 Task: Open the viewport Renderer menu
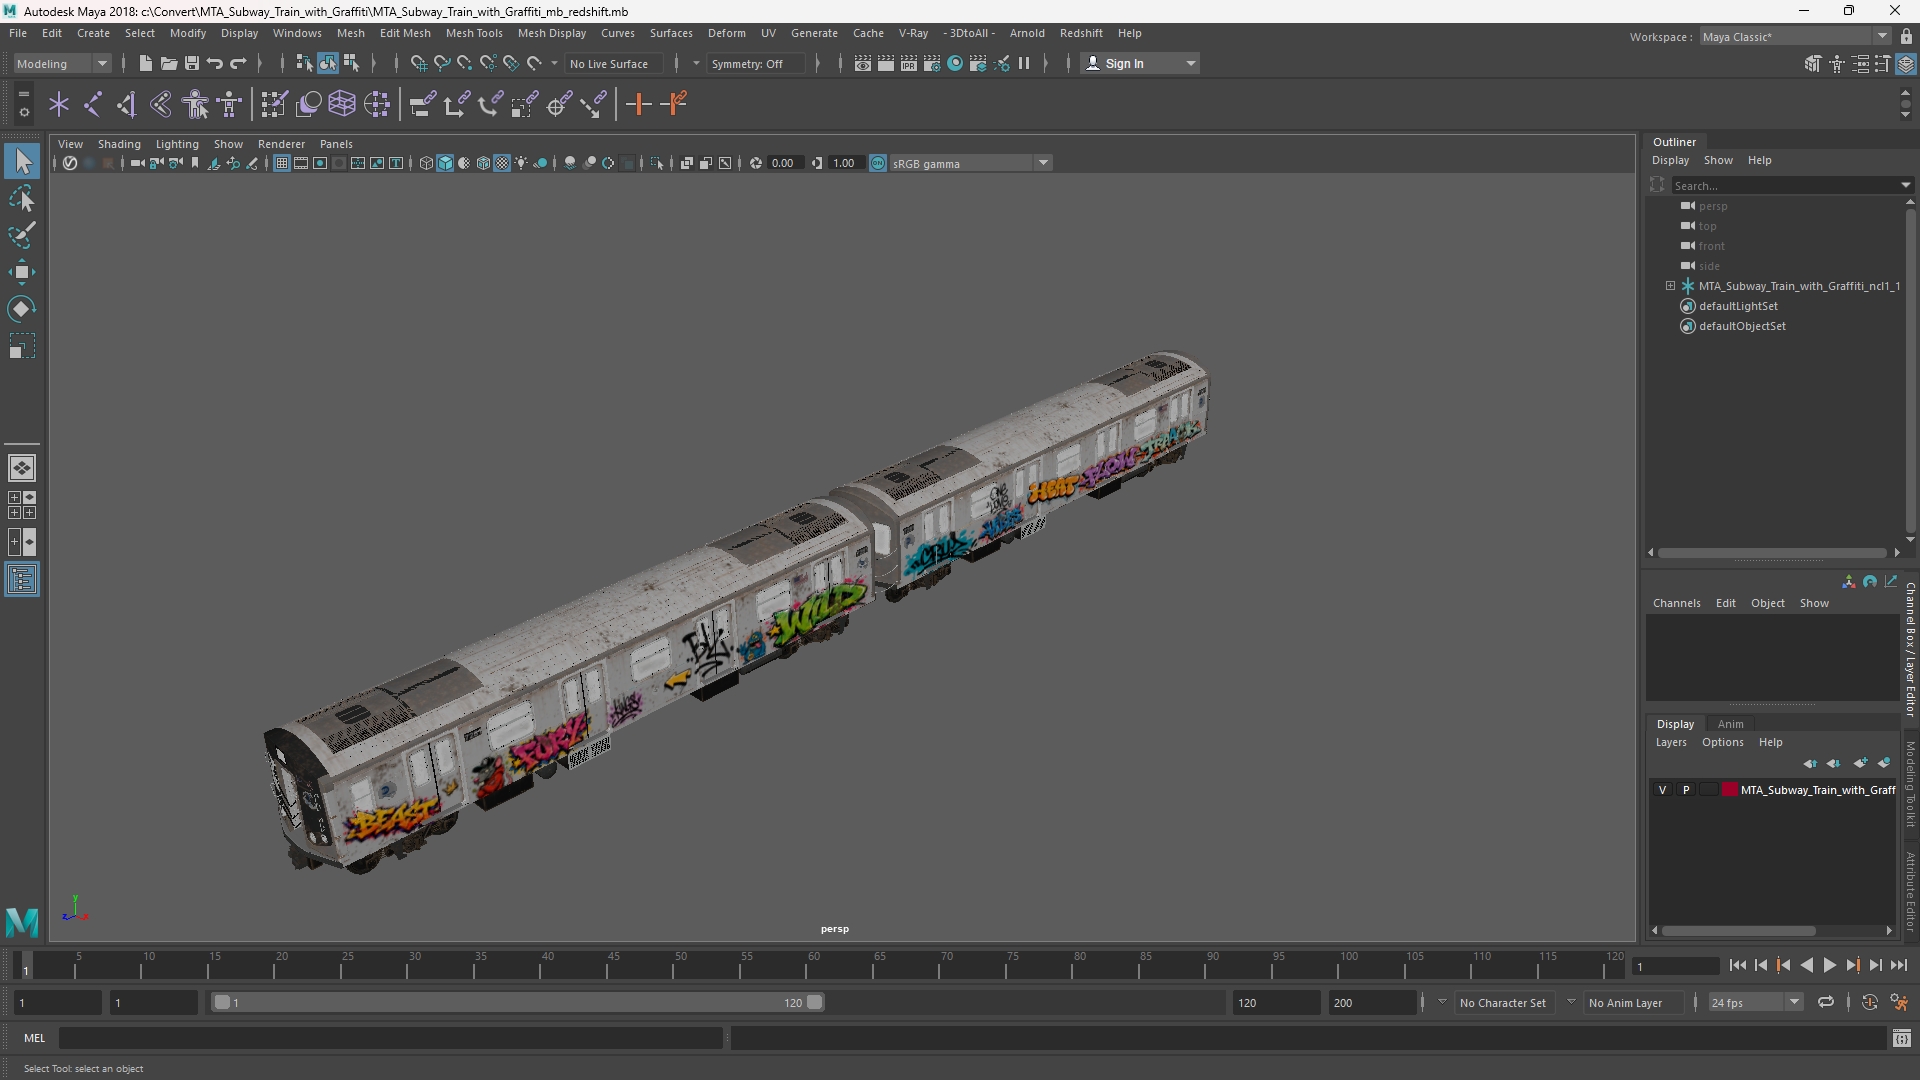[x=281, y=144]
